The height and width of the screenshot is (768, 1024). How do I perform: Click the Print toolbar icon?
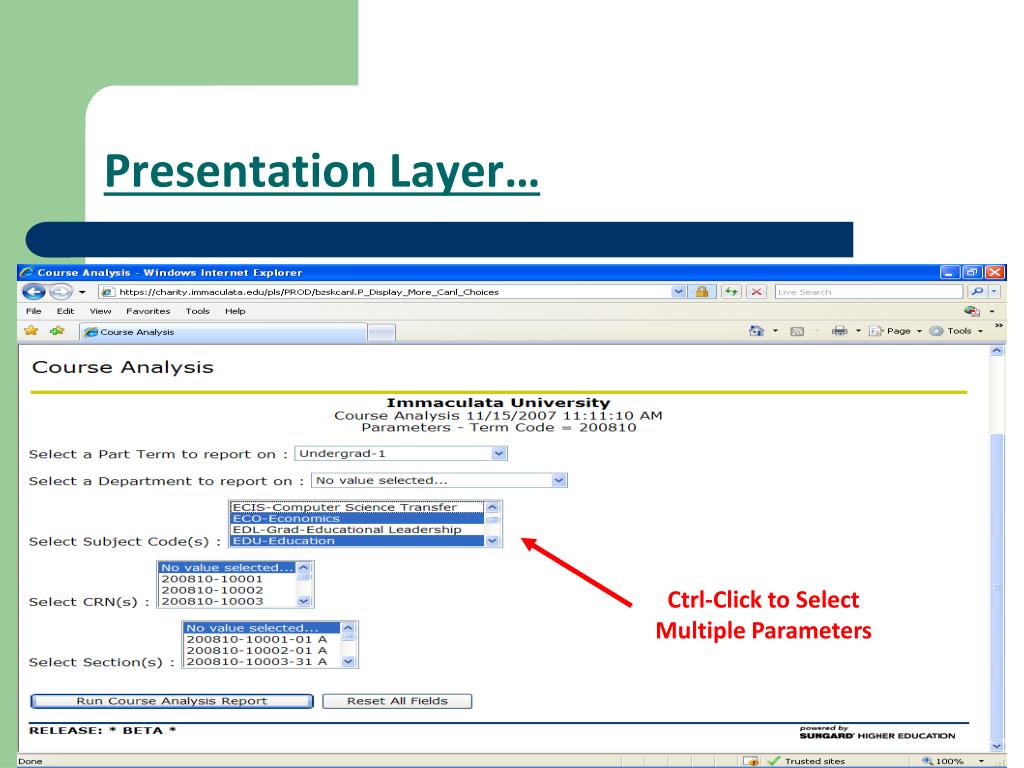point(839,331)
